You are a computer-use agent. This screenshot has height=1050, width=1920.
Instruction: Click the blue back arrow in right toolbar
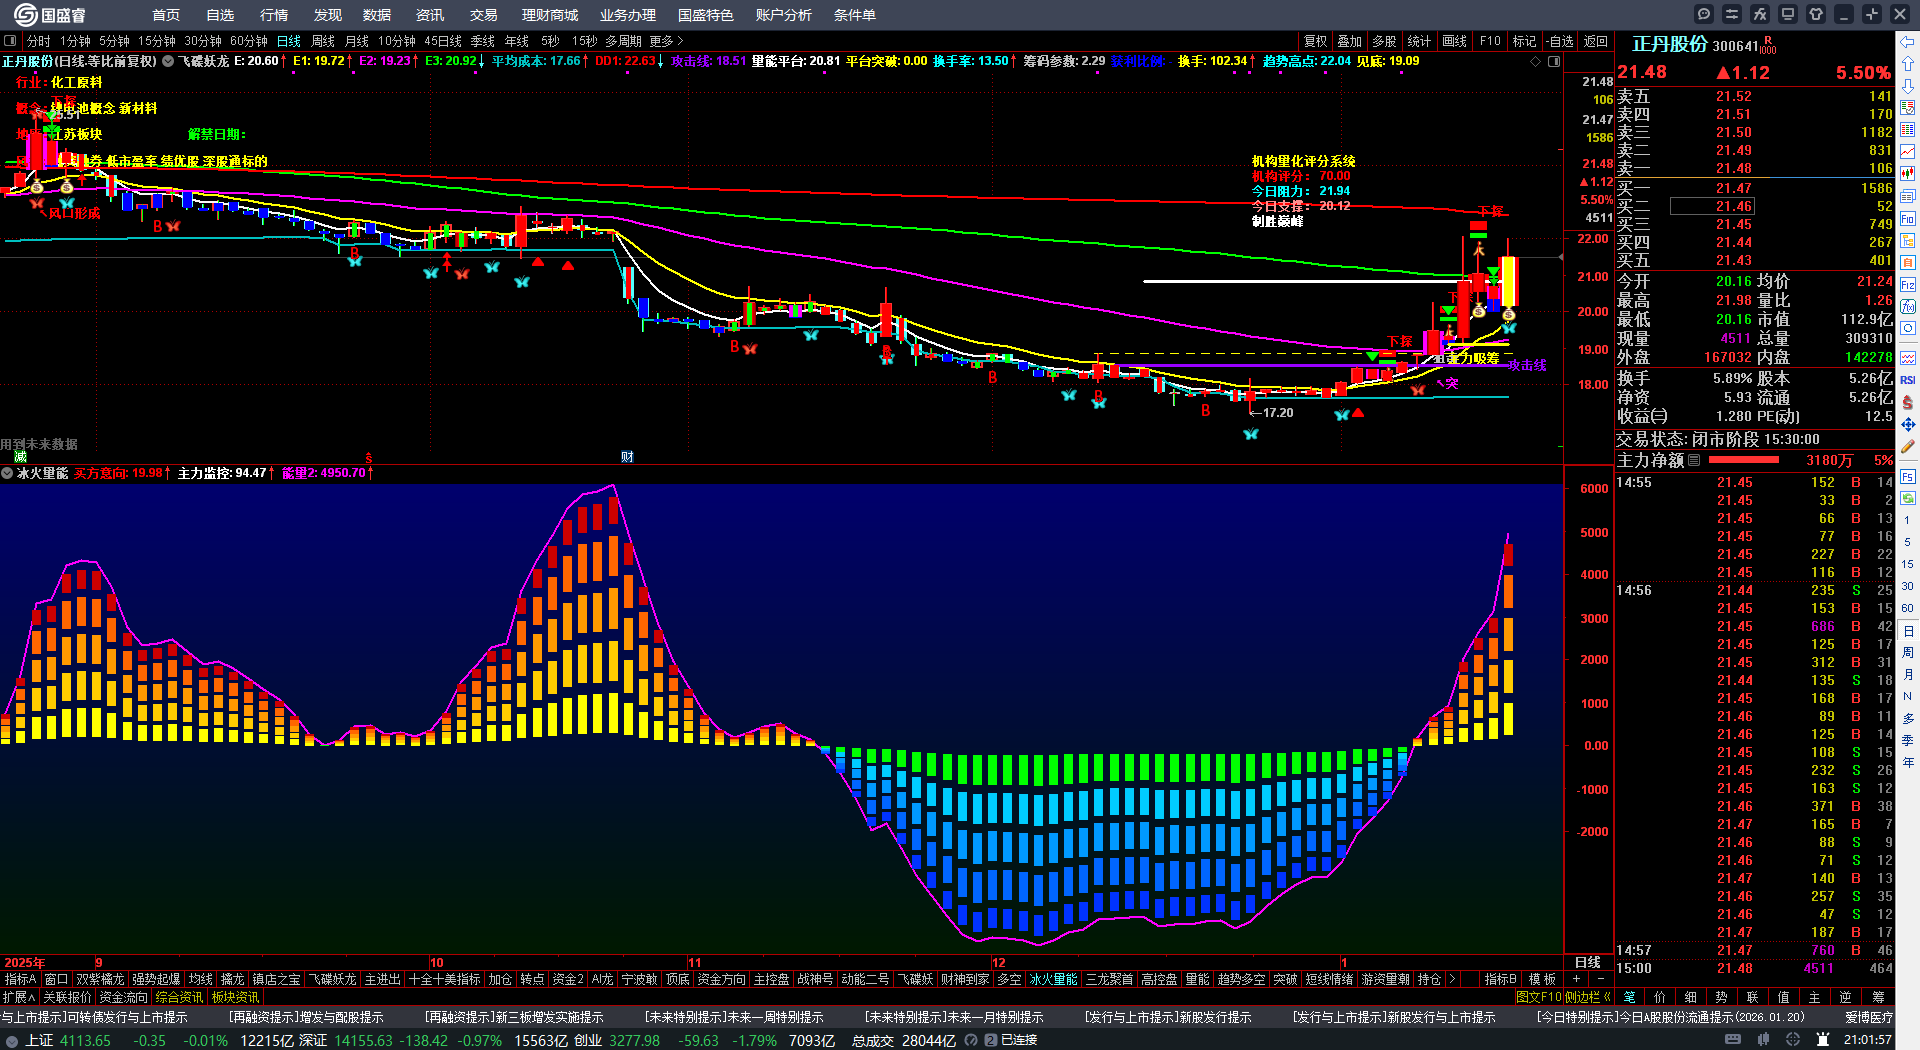(x=1908, y=42)
